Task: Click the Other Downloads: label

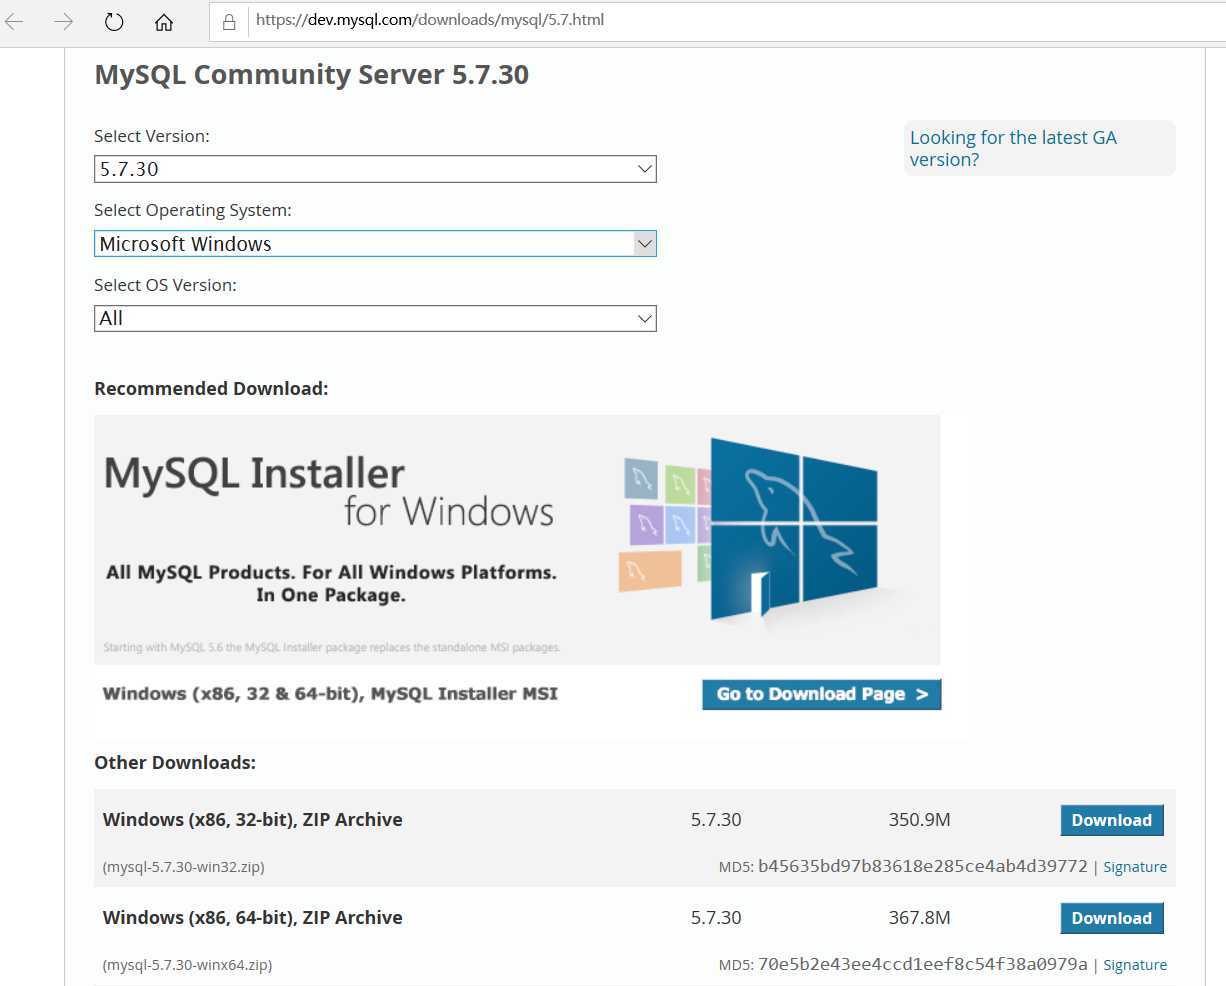Action: coord(175,763)
